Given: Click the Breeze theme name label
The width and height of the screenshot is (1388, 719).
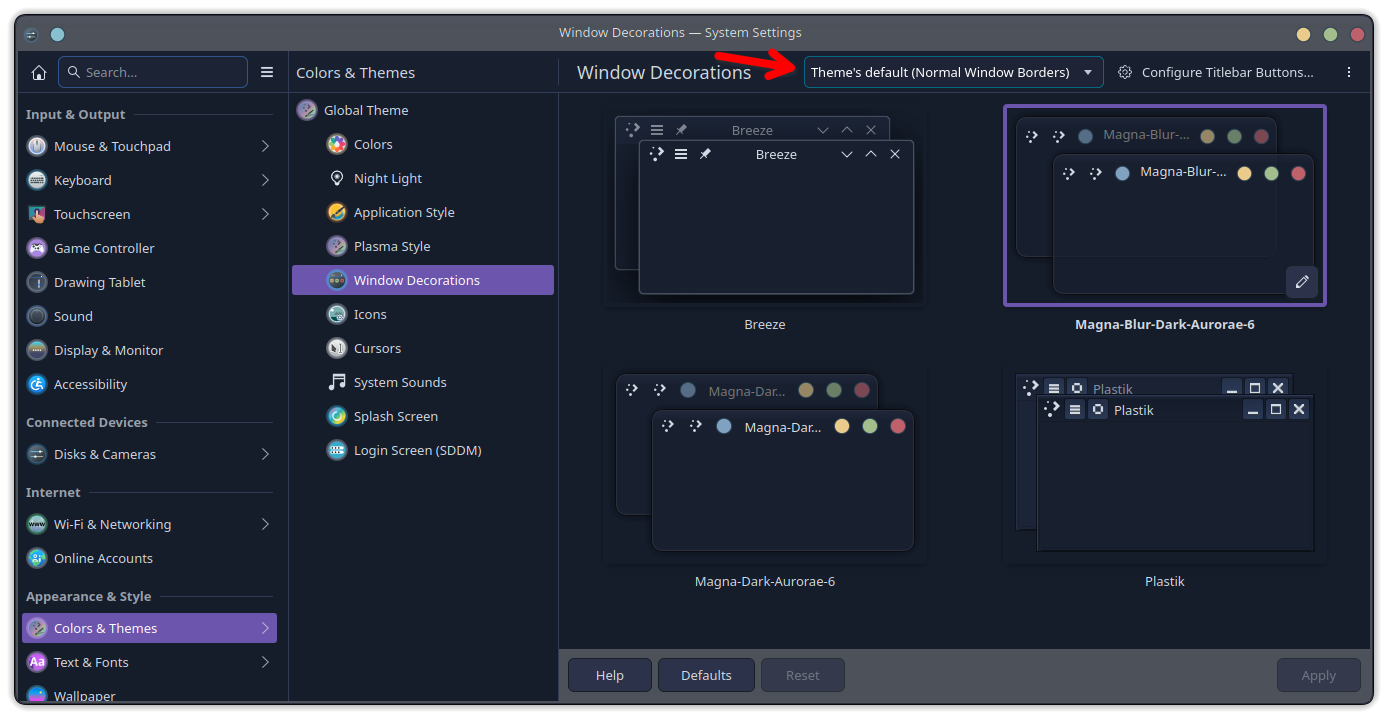Looking at the screenshot, I should [765, 325].
